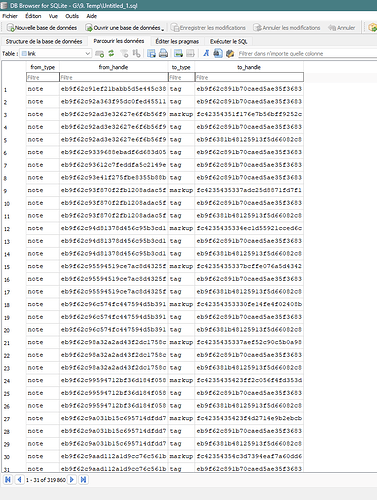Open the Outils menu
Image resolution: width=377 pixels, height=500 pixels.
(72, 16)
